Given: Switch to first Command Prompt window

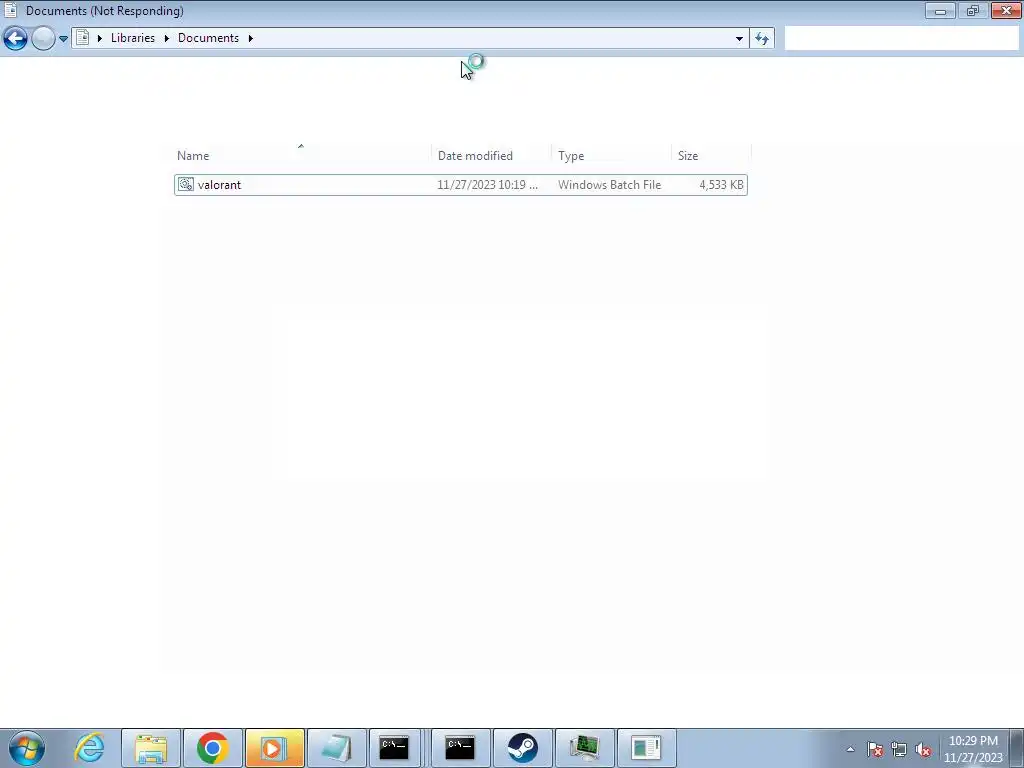Looking at the screenshot, I should (x=394, y=748).
